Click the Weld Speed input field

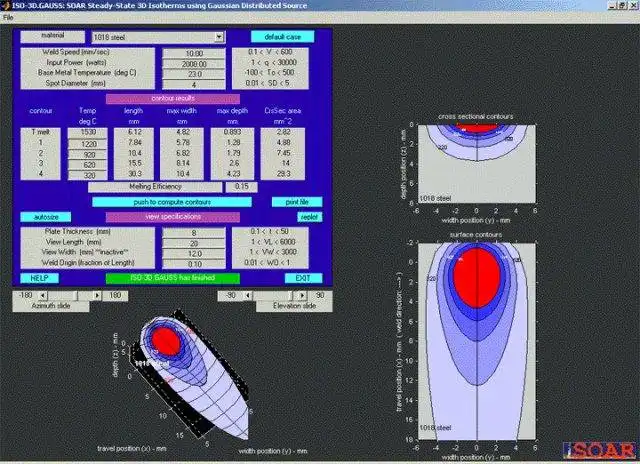point(194,53)
